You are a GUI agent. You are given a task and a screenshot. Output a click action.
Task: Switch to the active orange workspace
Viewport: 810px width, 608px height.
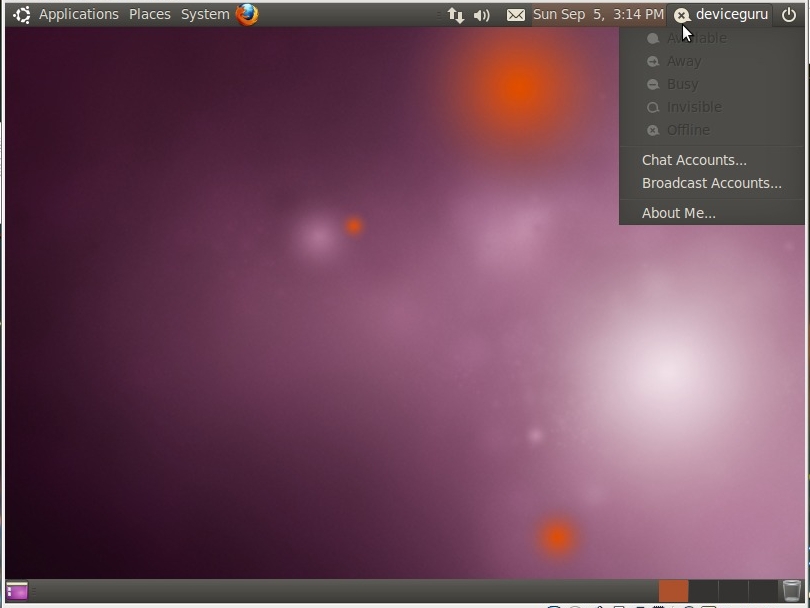[x=673, y=591]
